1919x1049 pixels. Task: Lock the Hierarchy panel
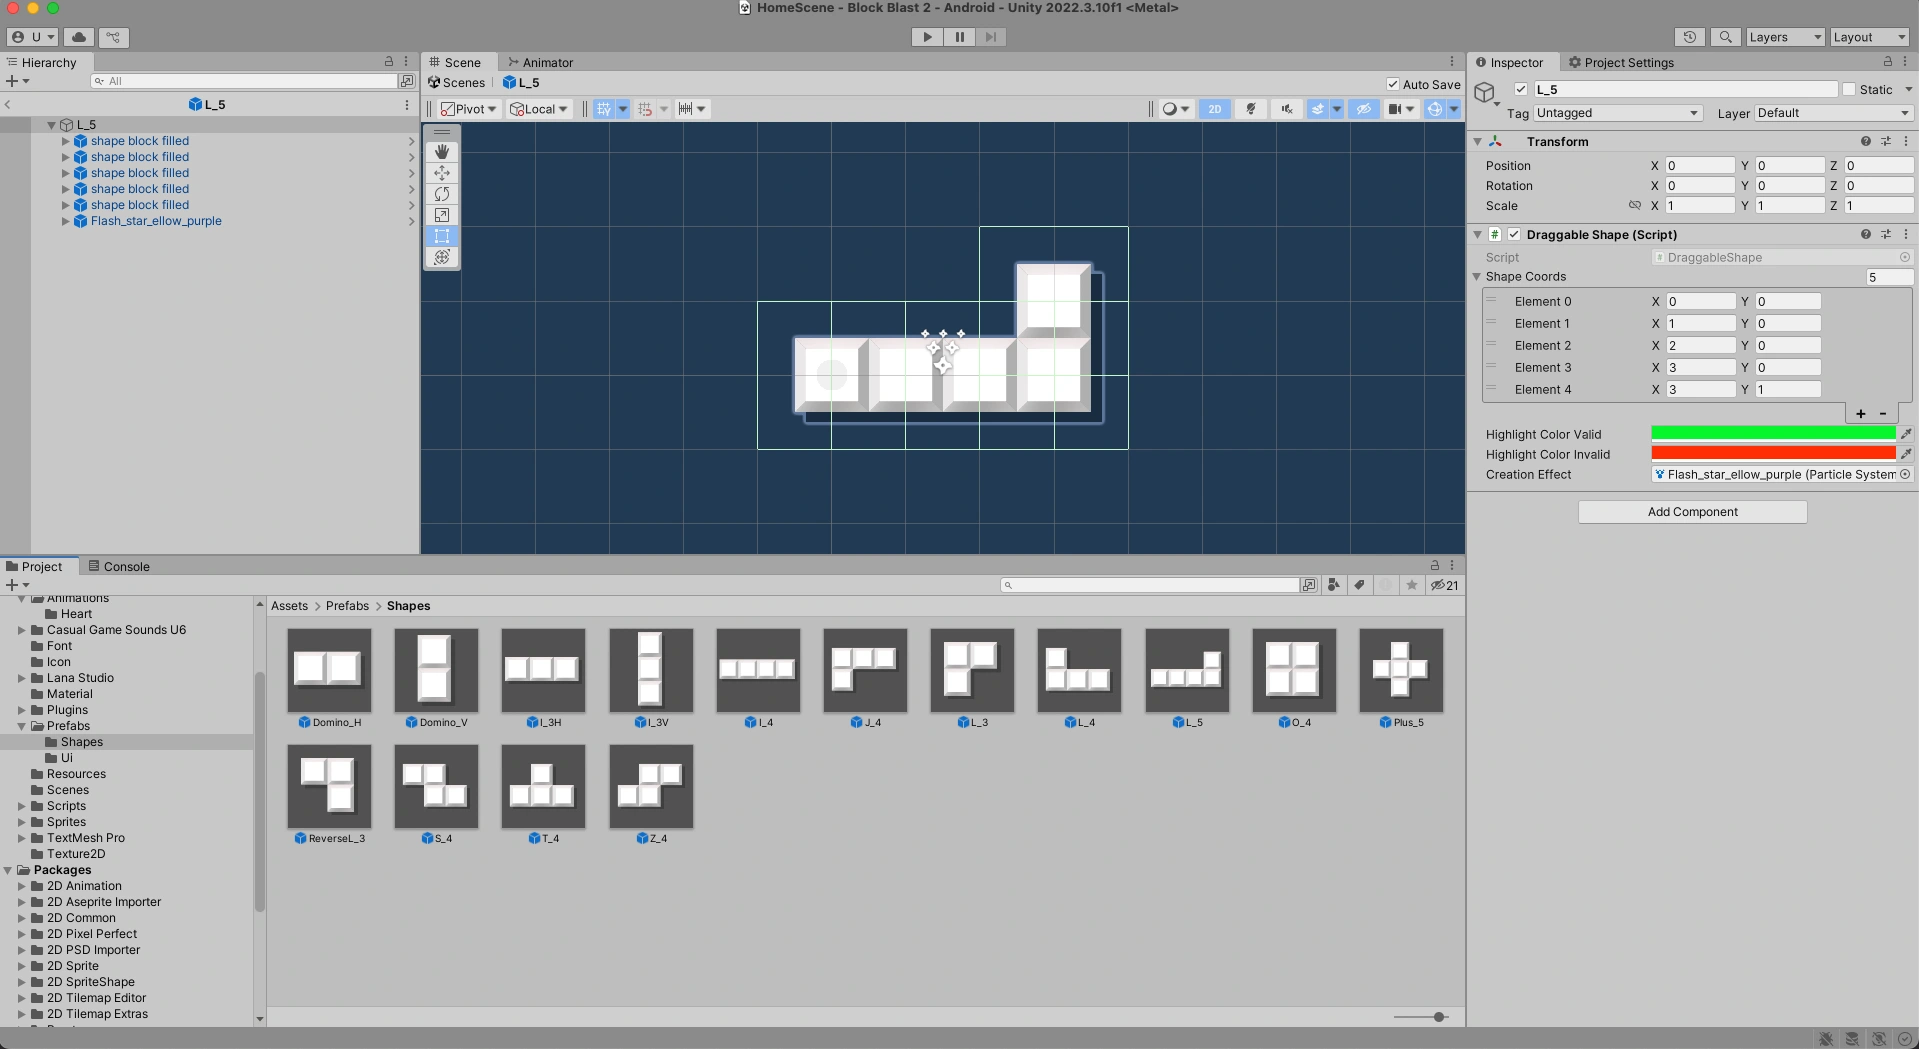[389, 62]
